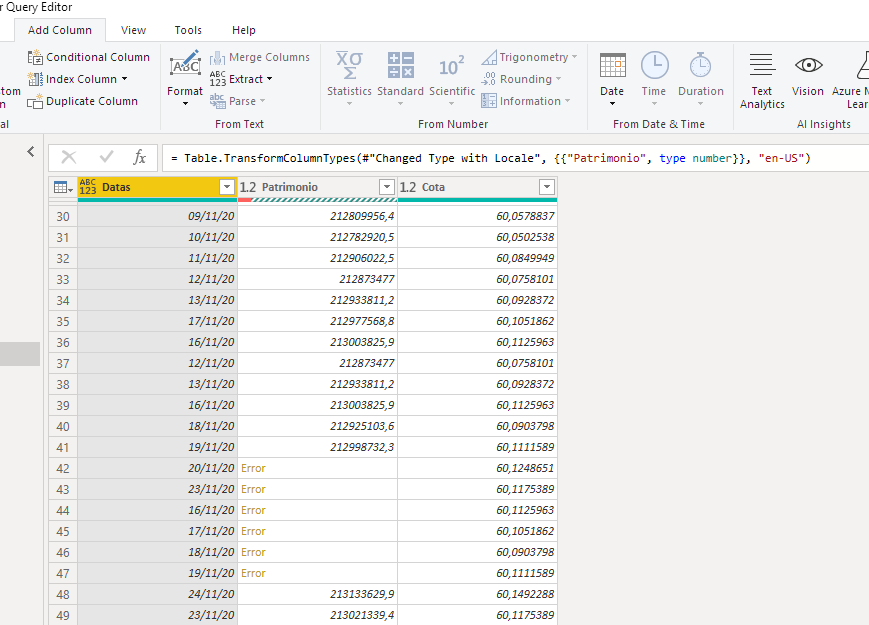Launch Text Analytics AI insight
This screenshot has height=625, width=869.
point(762,80)
